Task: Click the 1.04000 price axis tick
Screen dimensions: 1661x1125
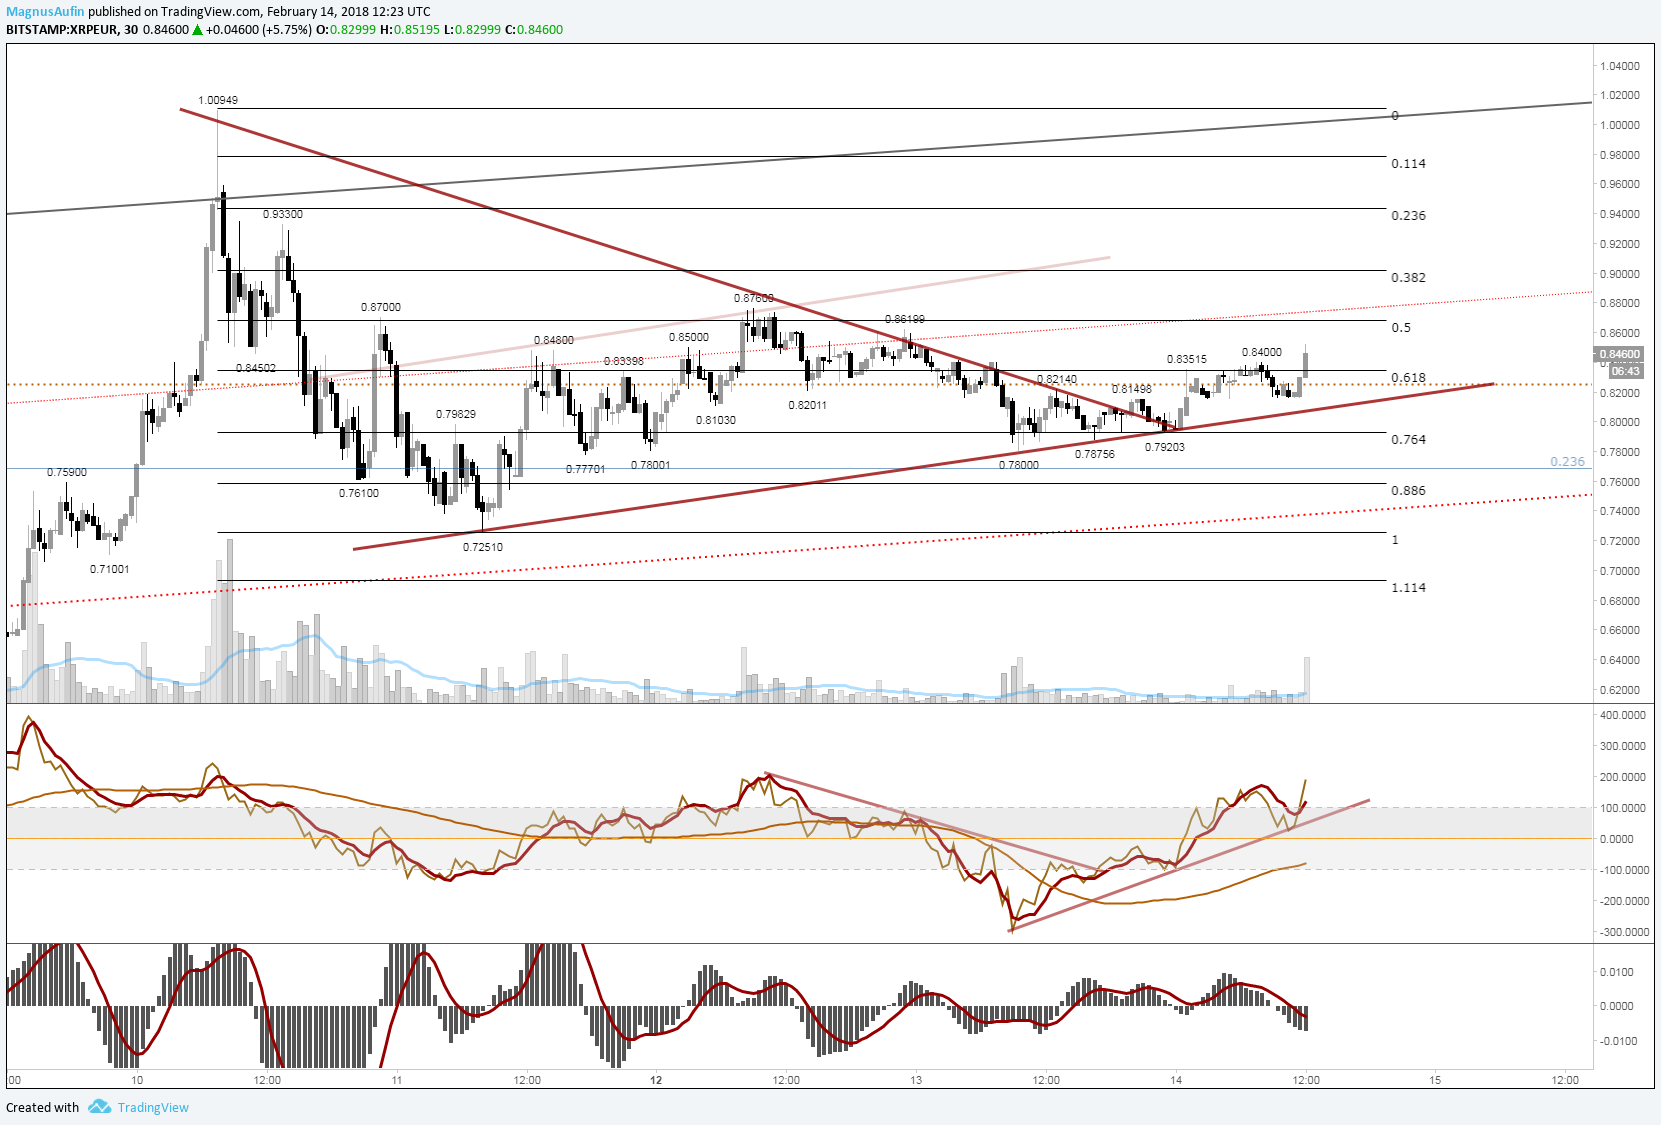Action: coord(1620,66)
